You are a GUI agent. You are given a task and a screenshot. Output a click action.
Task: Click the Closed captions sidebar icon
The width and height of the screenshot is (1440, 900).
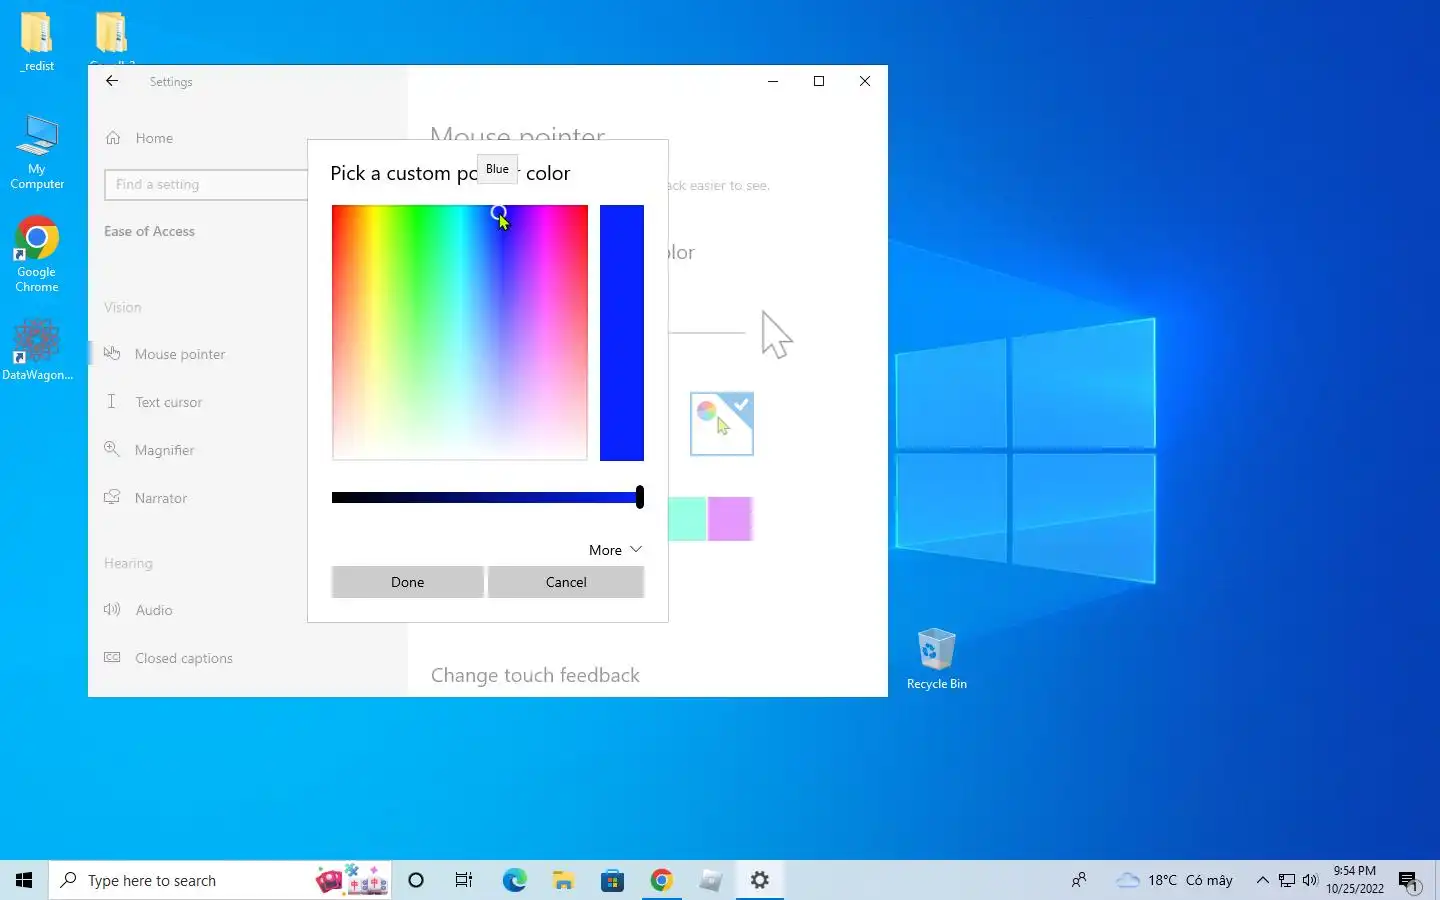pos(112,657)
